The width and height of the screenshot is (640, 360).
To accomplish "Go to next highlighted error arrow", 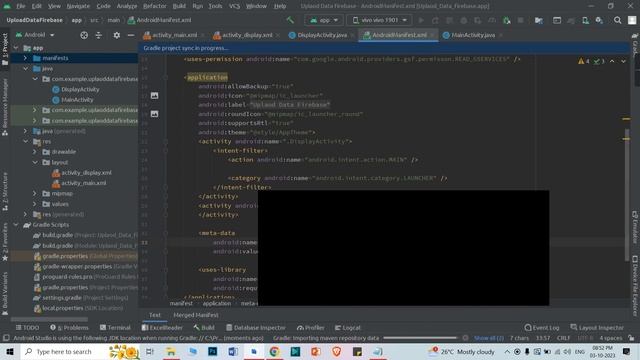I will coord(623,61).
